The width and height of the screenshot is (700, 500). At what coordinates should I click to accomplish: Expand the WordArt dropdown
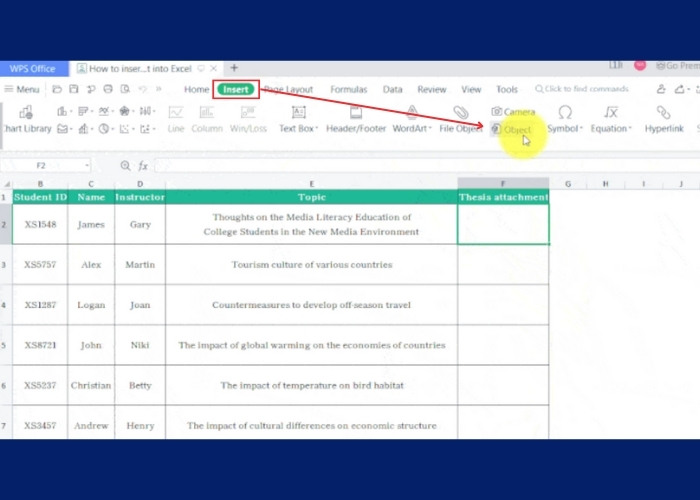coord(430,129)
